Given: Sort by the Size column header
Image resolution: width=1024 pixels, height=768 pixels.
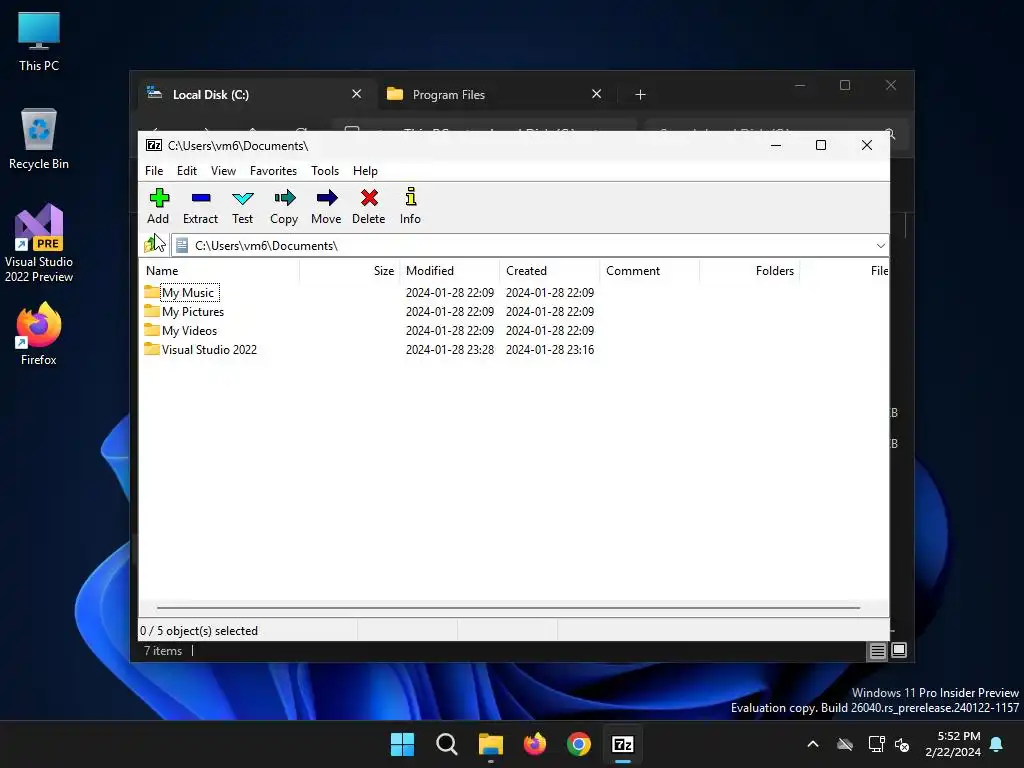Looking at the screenshot, I should coord(349,270).
